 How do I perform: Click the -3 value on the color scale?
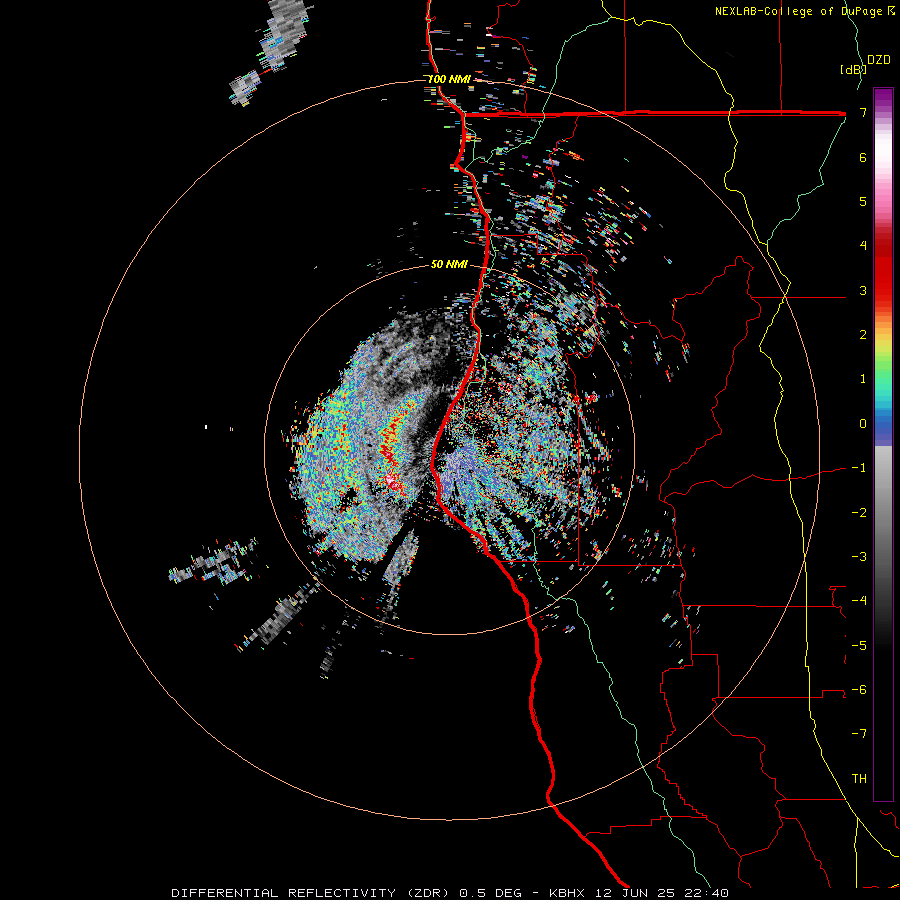[x=859, y=557]
